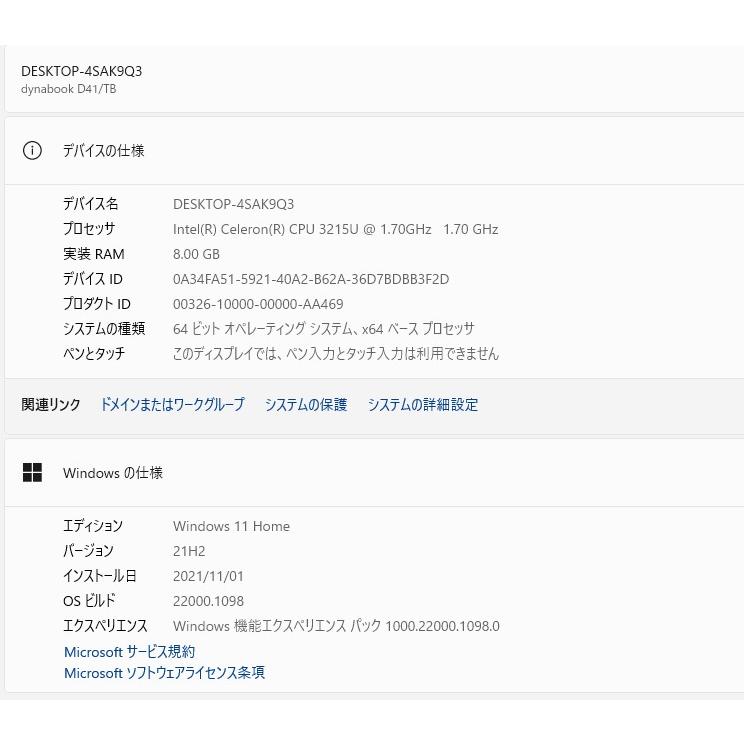Select the プロダクト ID value 00326-10000-00000-AA469
This screenshot has width=744, height=744.
click(x=258, y=304)
